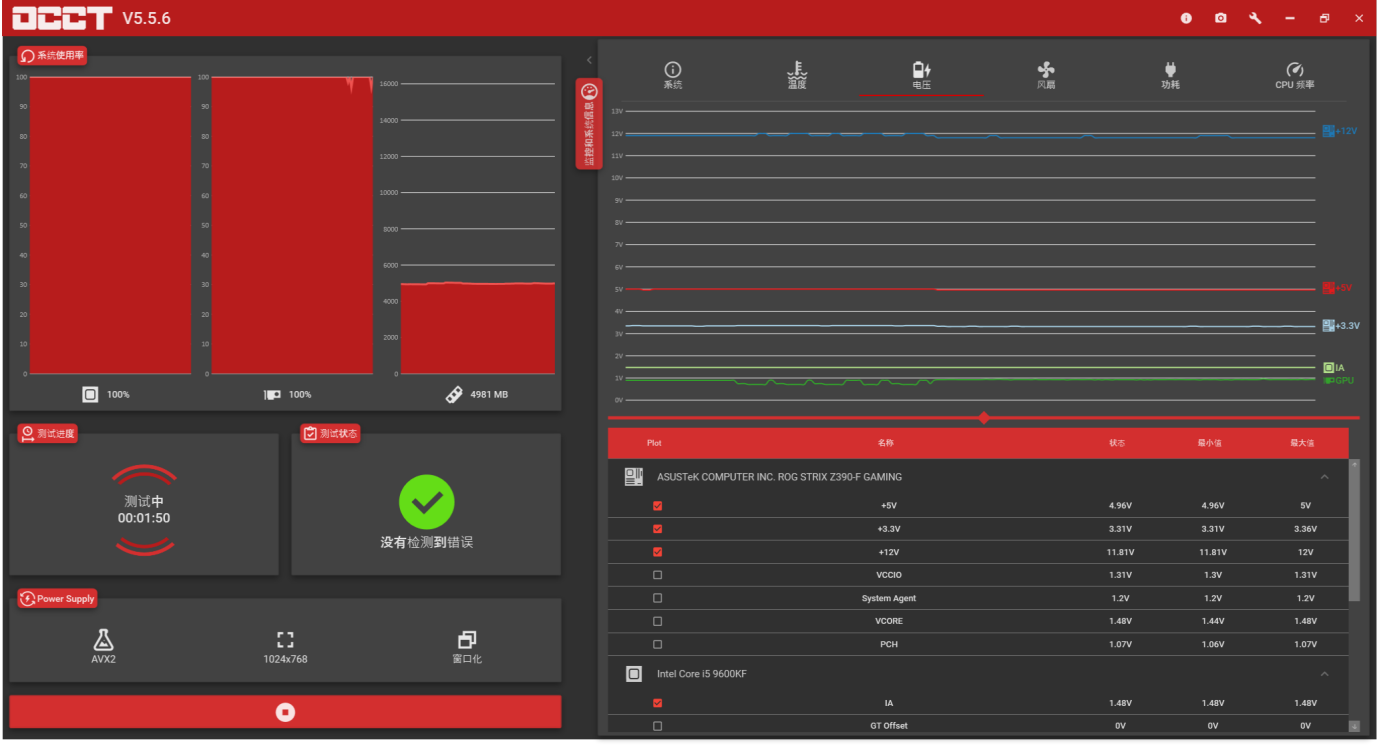Click the sensor table scrollbar down arrow

pyautogui.click(x=1354, y=726)
